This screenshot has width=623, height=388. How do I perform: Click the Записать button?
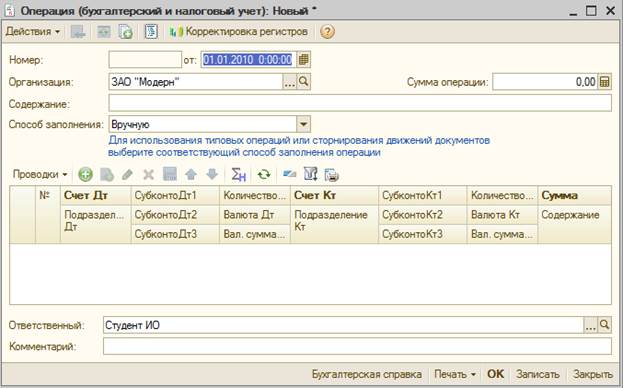point(538,374)
